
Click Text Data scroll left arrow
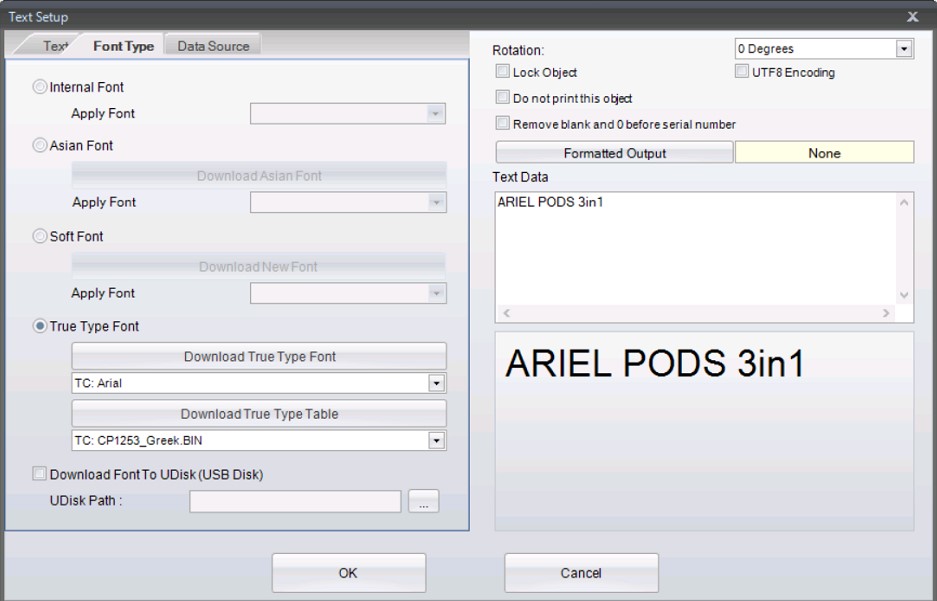tap(506, 313)
